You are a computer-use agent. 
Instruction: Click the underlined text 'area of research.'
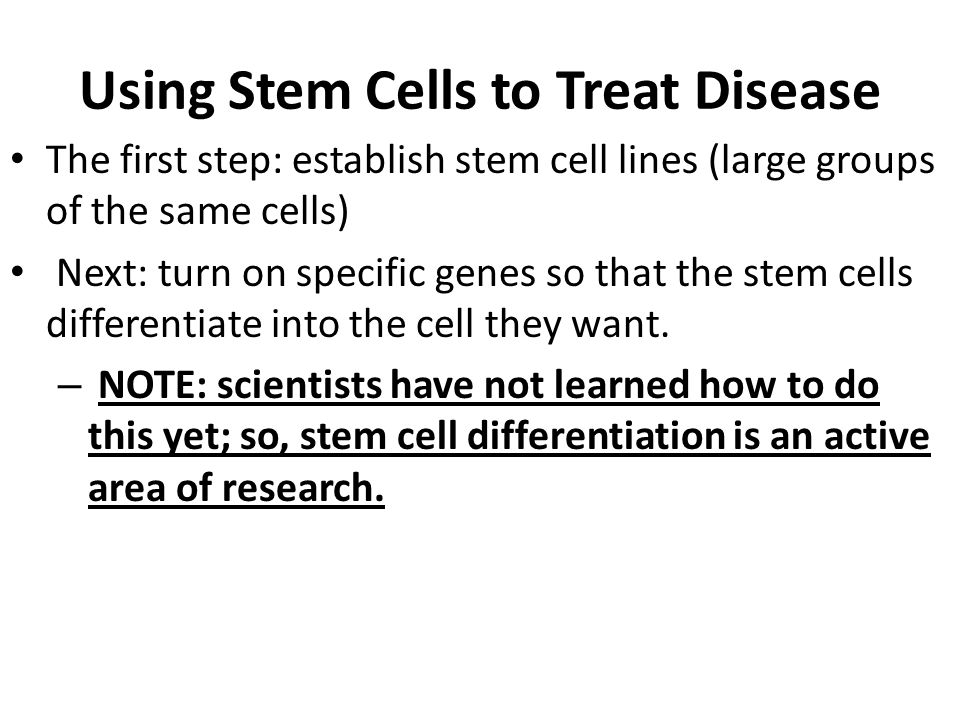(236, 488)
